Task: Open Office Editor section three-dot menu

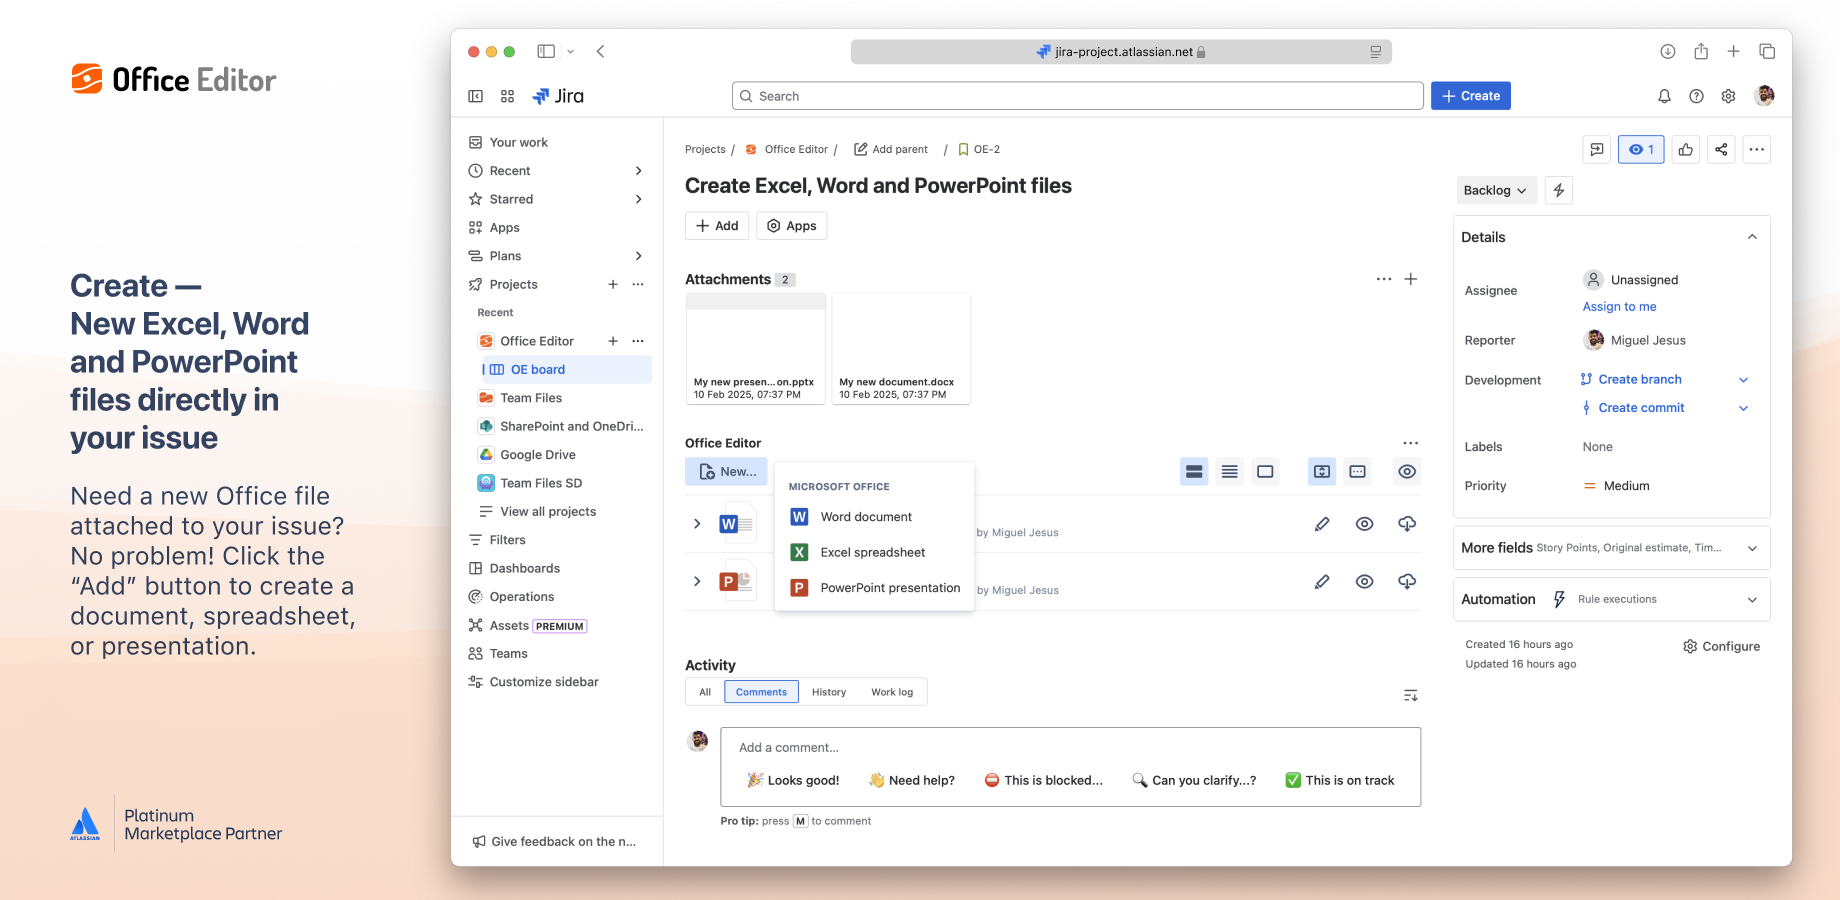Action: pos(1411,443)
